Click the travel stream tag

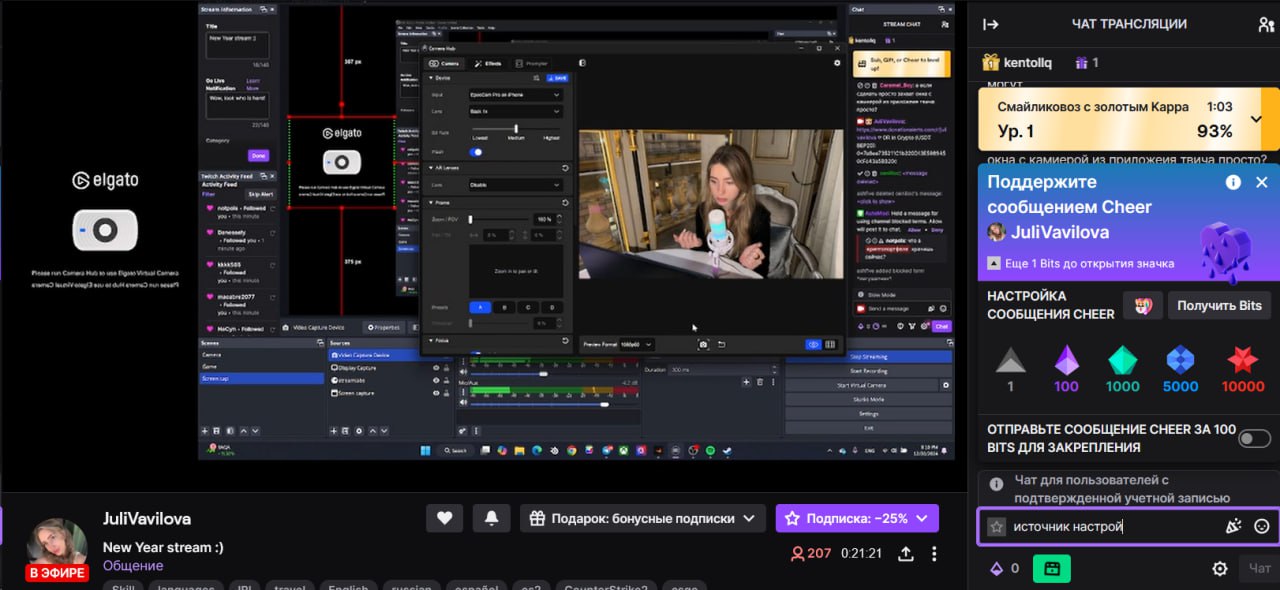click(x=290, y=587)
